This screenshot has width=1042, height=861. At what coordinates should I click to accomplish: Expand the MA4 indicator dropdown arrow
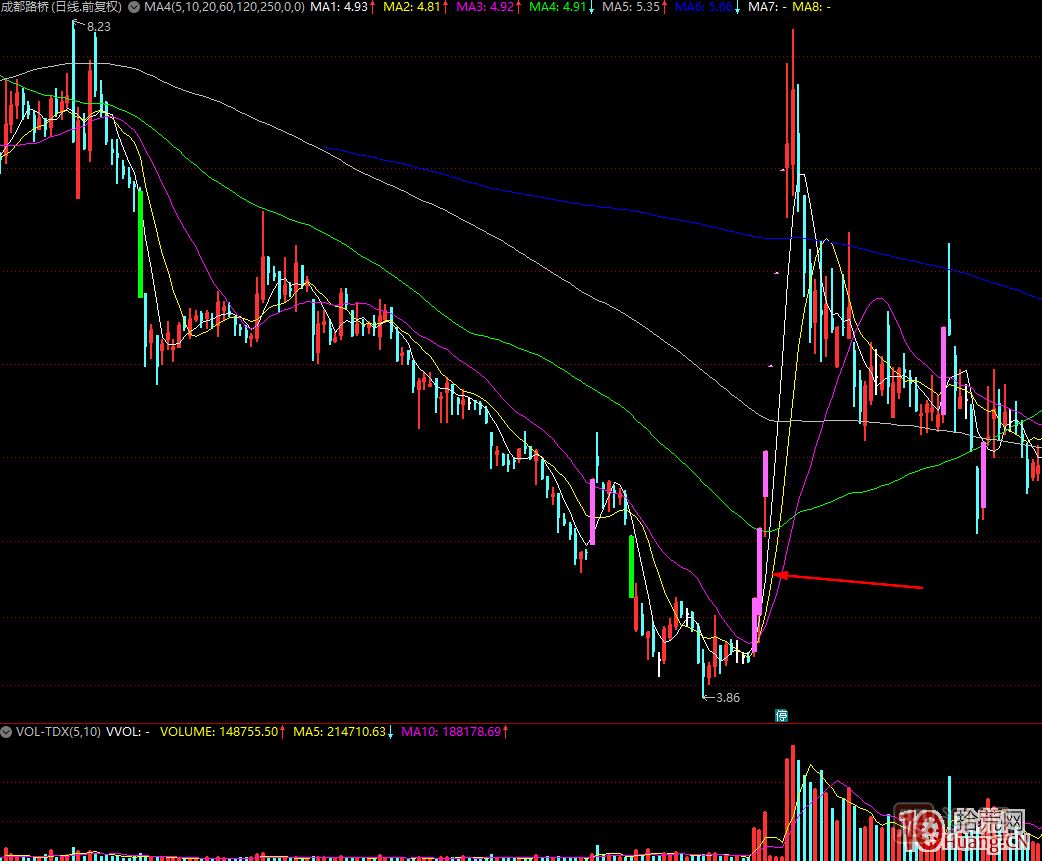point(134,7)
